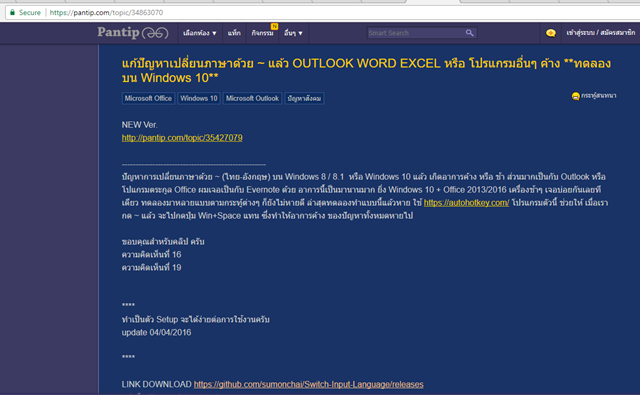Click the line 'ความคิดเห็นที่ 16'

pos(151,255)
